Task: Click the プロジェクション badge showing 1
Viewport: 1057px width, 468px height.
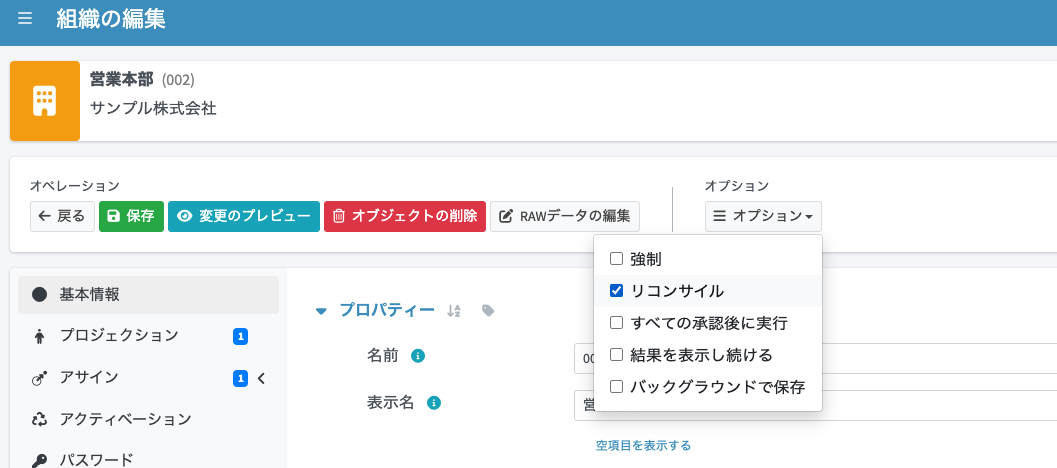Action: coord(240,336)
